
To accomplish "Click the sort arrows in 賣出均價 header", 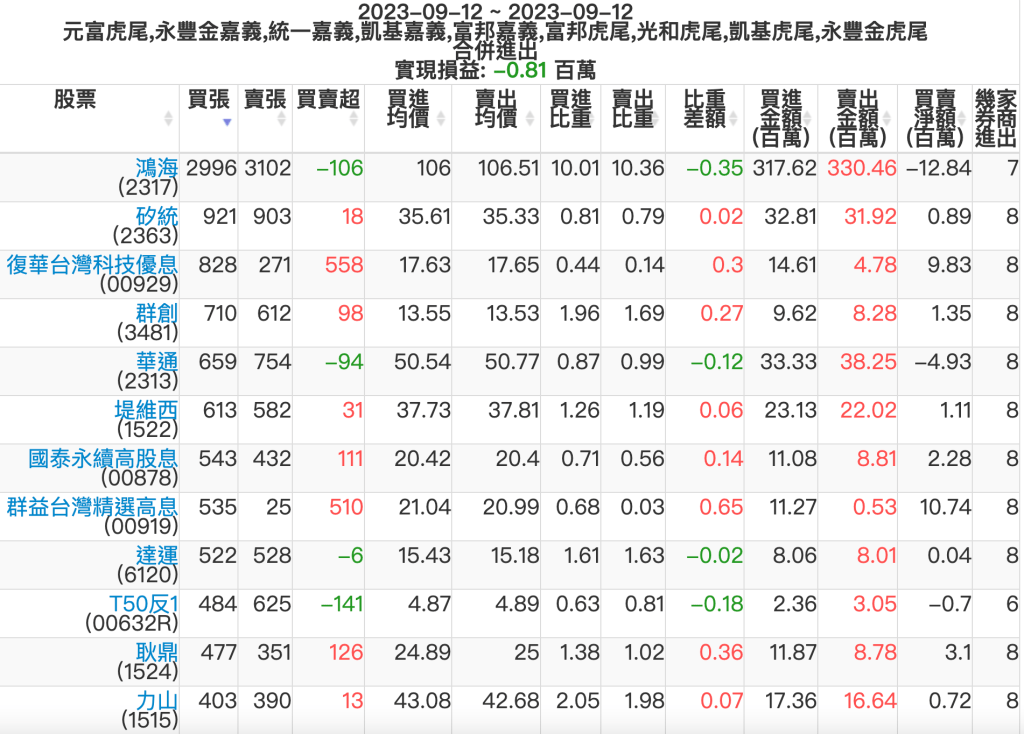I will pos(532,118).
